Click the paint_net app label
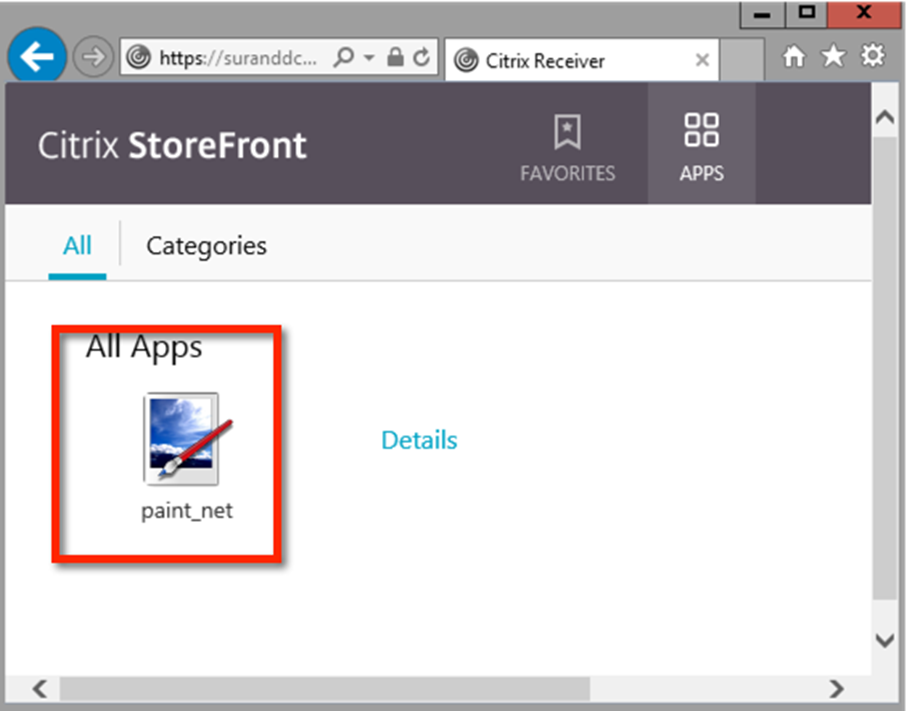Viewport: 907px width, 711px height. pyautogui.click(x=187, y=511)
